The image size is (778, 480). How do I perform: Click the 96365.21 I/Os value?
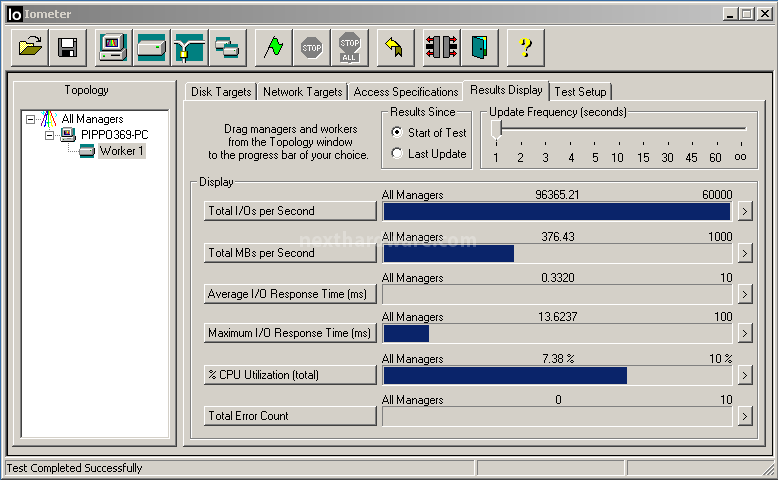click(x=557, y=195)
